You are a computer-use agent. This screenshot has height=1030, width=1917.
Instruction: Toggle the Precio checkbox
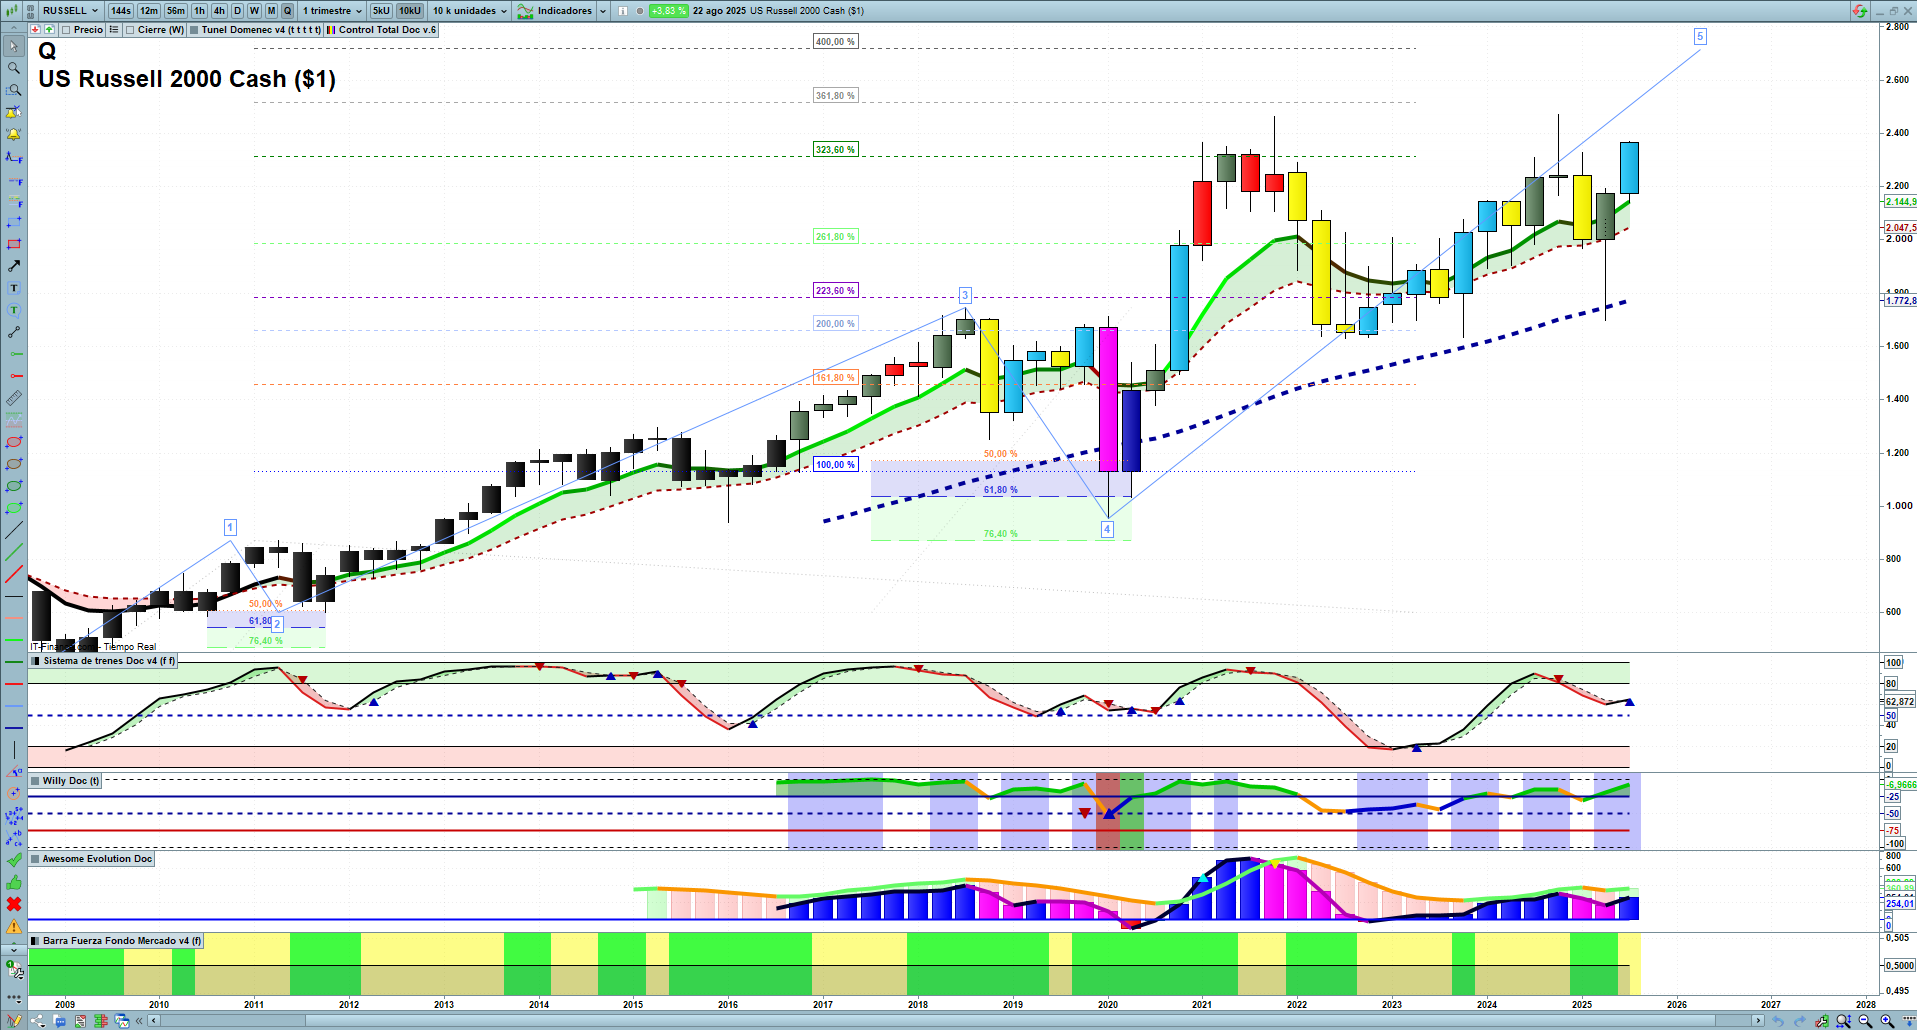coord(67,30)
